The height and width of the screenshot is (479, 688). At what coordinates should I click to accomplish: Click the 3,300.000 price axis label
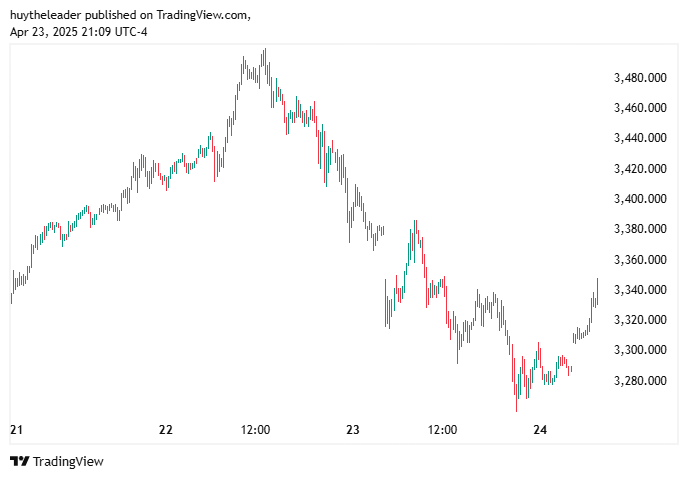tap(640, 350)
